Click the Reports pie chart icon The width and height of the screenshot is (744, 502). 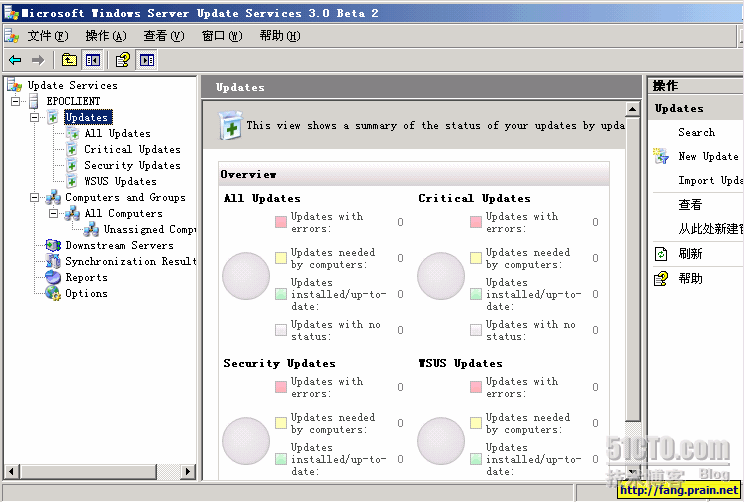click(x=53, y=277)
